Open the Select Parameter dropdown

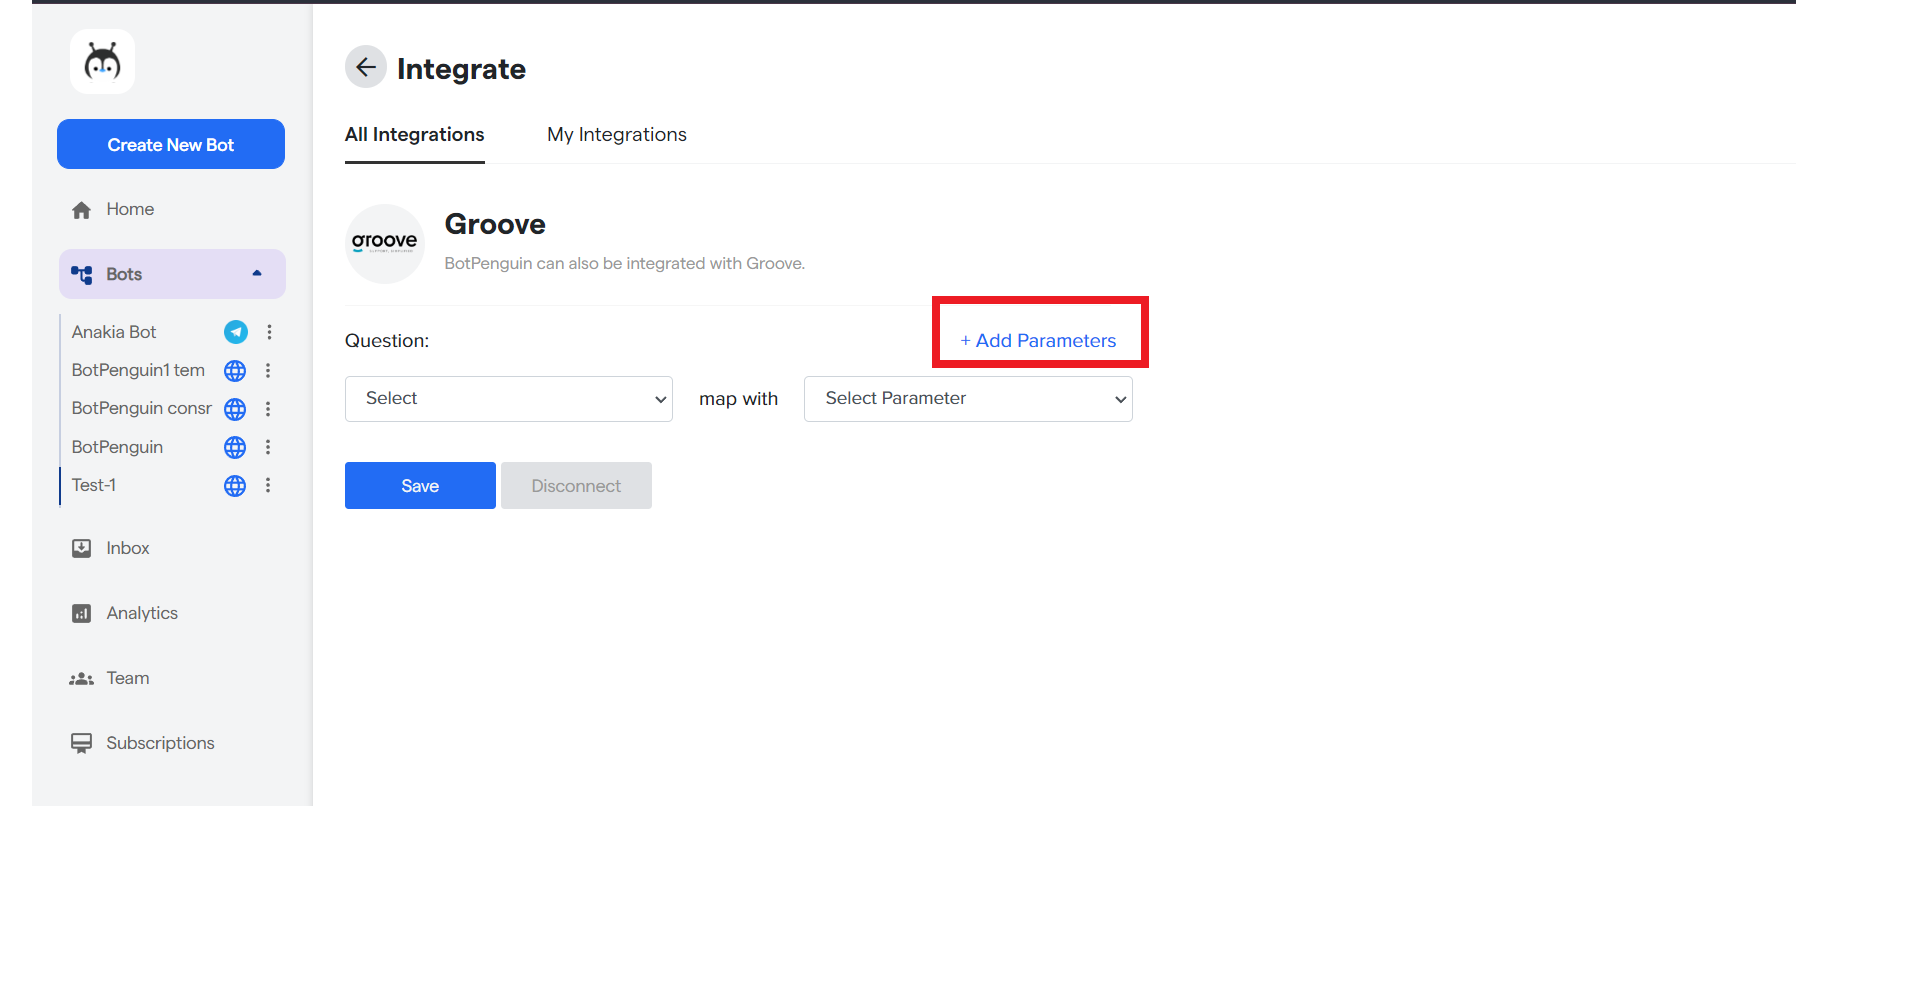point(967,399)
